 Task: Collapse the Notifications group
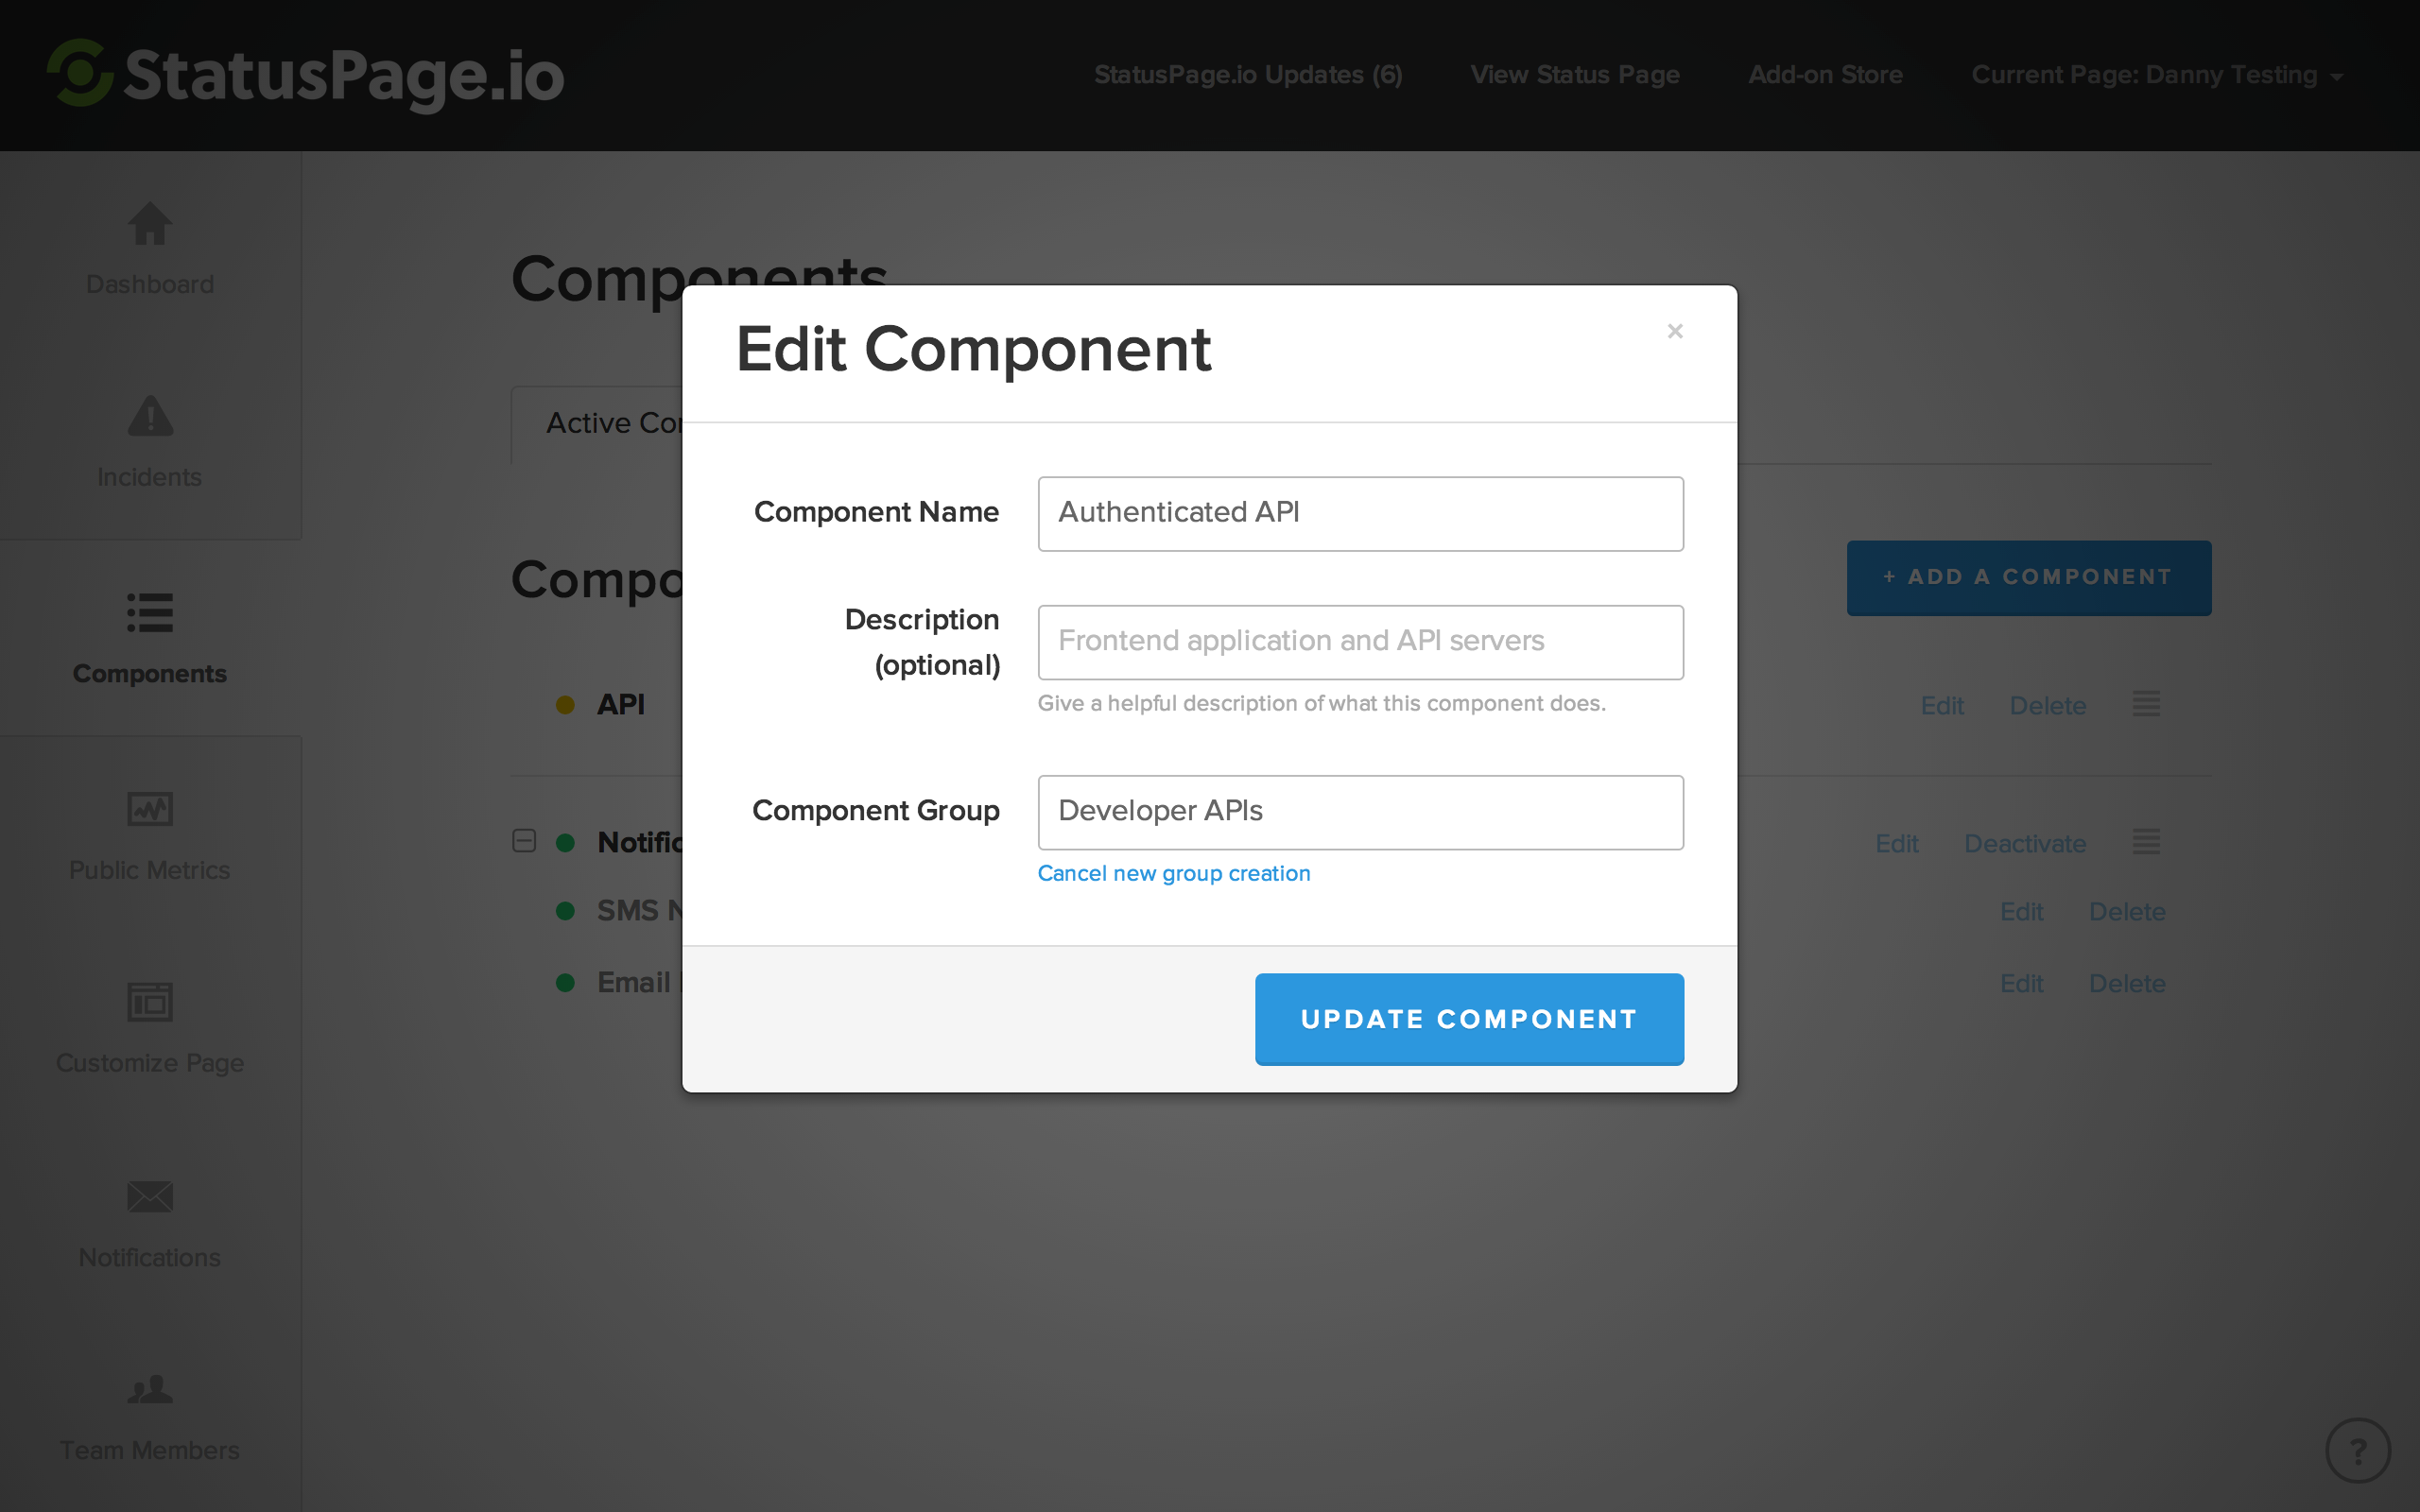(524, 841)
